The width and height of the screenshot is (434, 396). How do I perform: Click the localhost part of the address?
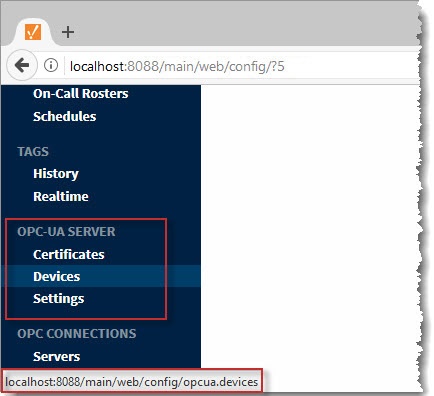pos(97,66)
